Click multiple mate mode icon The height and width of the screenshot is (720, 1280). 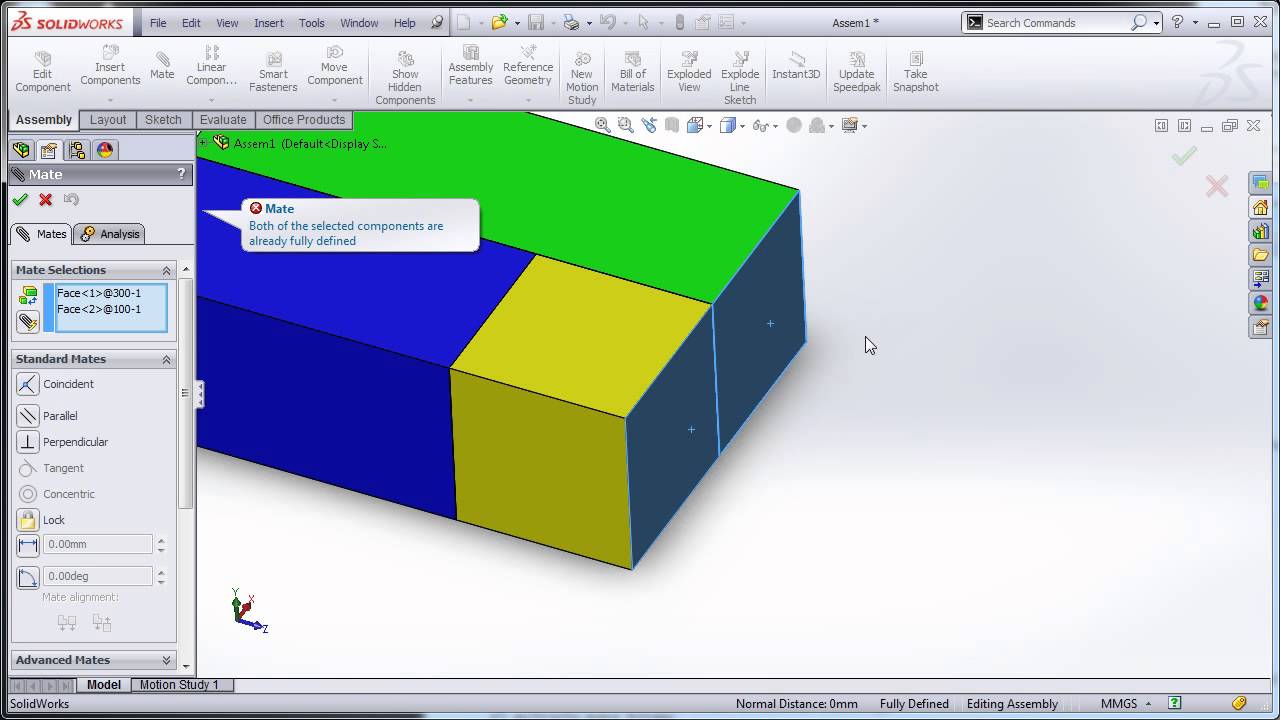tap(28, 321)
